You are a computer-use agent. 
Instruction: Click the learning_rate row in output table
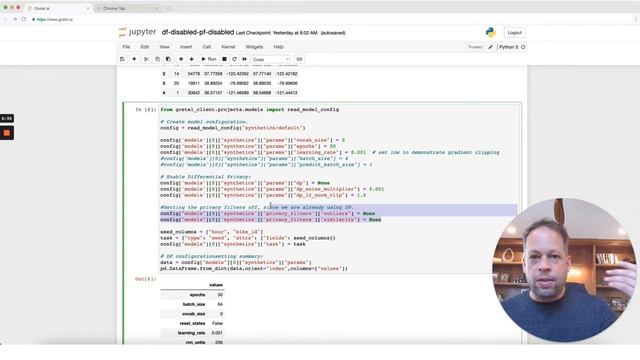click(x=192, y=333)
